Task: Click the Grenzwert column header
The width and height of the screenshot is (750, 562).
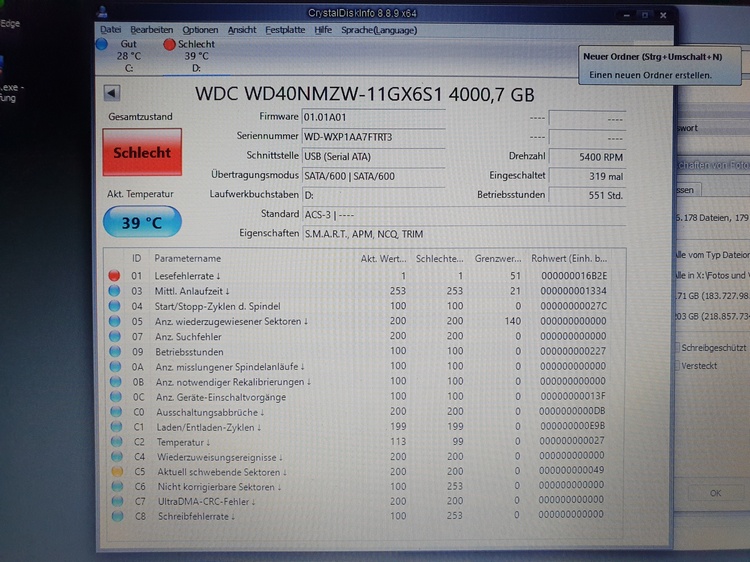Action: [497, 259]
